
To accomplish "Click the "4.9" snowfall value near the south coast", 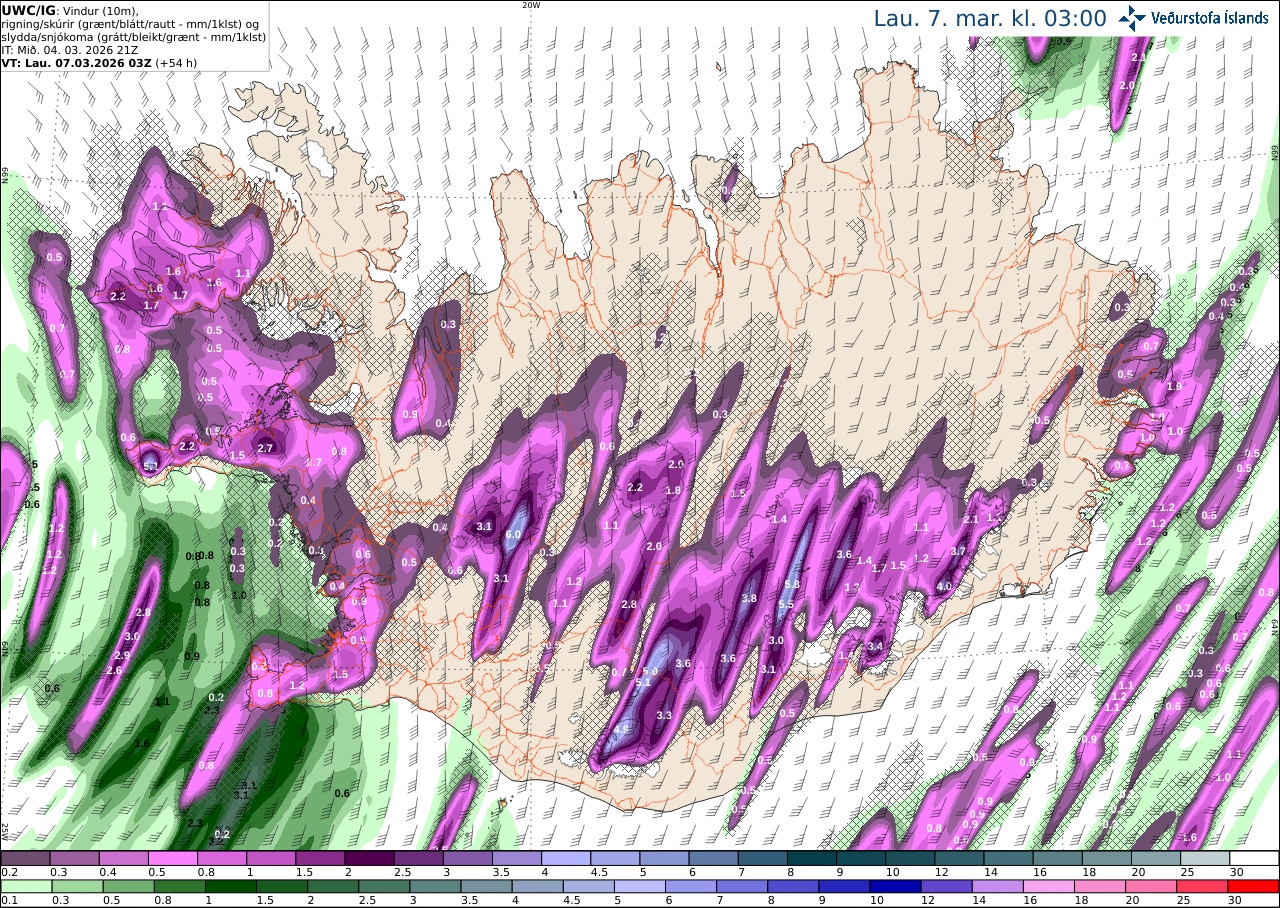I will point(621,731).
